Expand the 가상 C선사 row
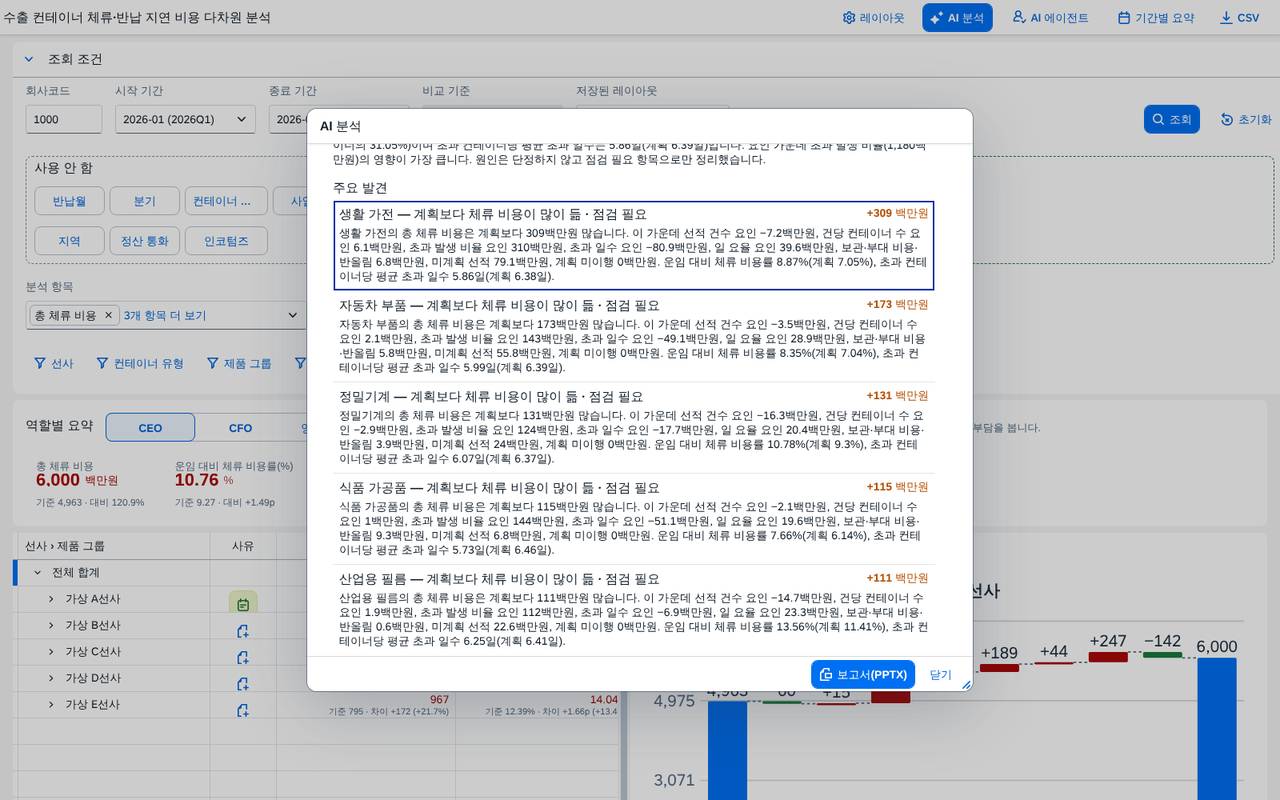This screenshot has width=1280, height=800. tap(51, 652)
